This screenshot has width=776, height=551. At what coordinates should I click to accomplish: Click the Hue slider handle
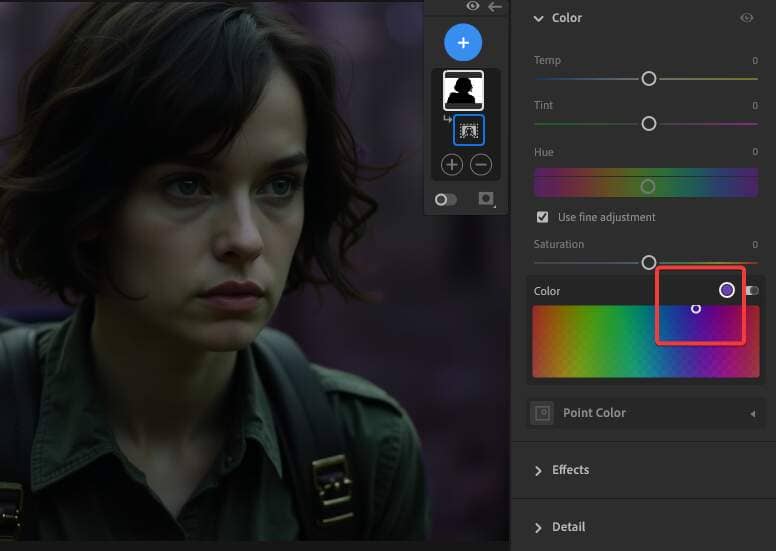click(647, 186)
